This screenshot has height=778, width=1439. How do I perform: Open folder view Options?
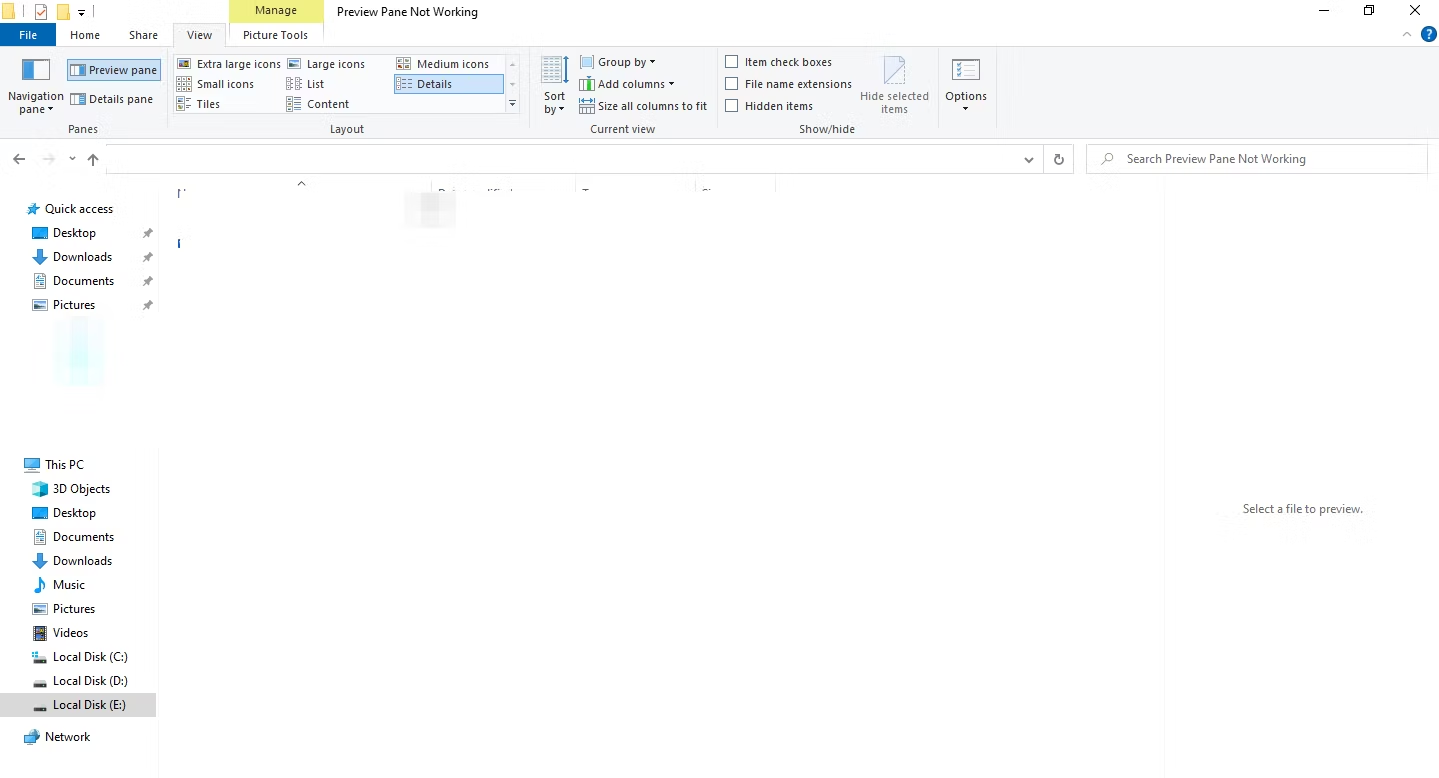pos(965,85)
